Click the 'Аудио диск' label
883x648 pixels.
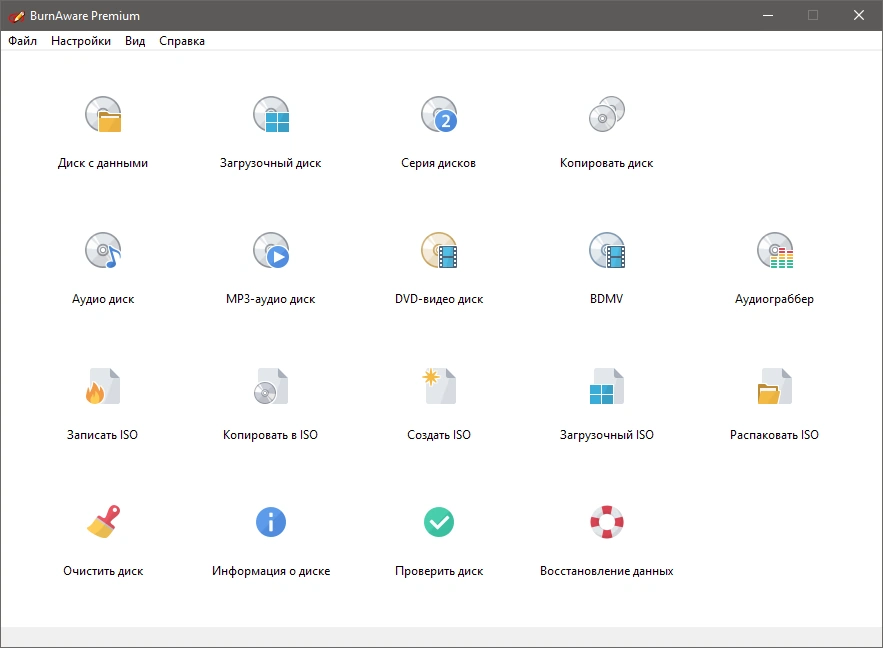click(x=103, y=299)
